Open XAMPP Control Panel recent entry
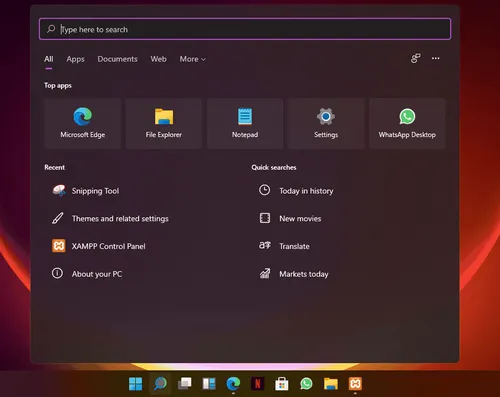The width and height of the screenshot is (500, 397). 109,246
